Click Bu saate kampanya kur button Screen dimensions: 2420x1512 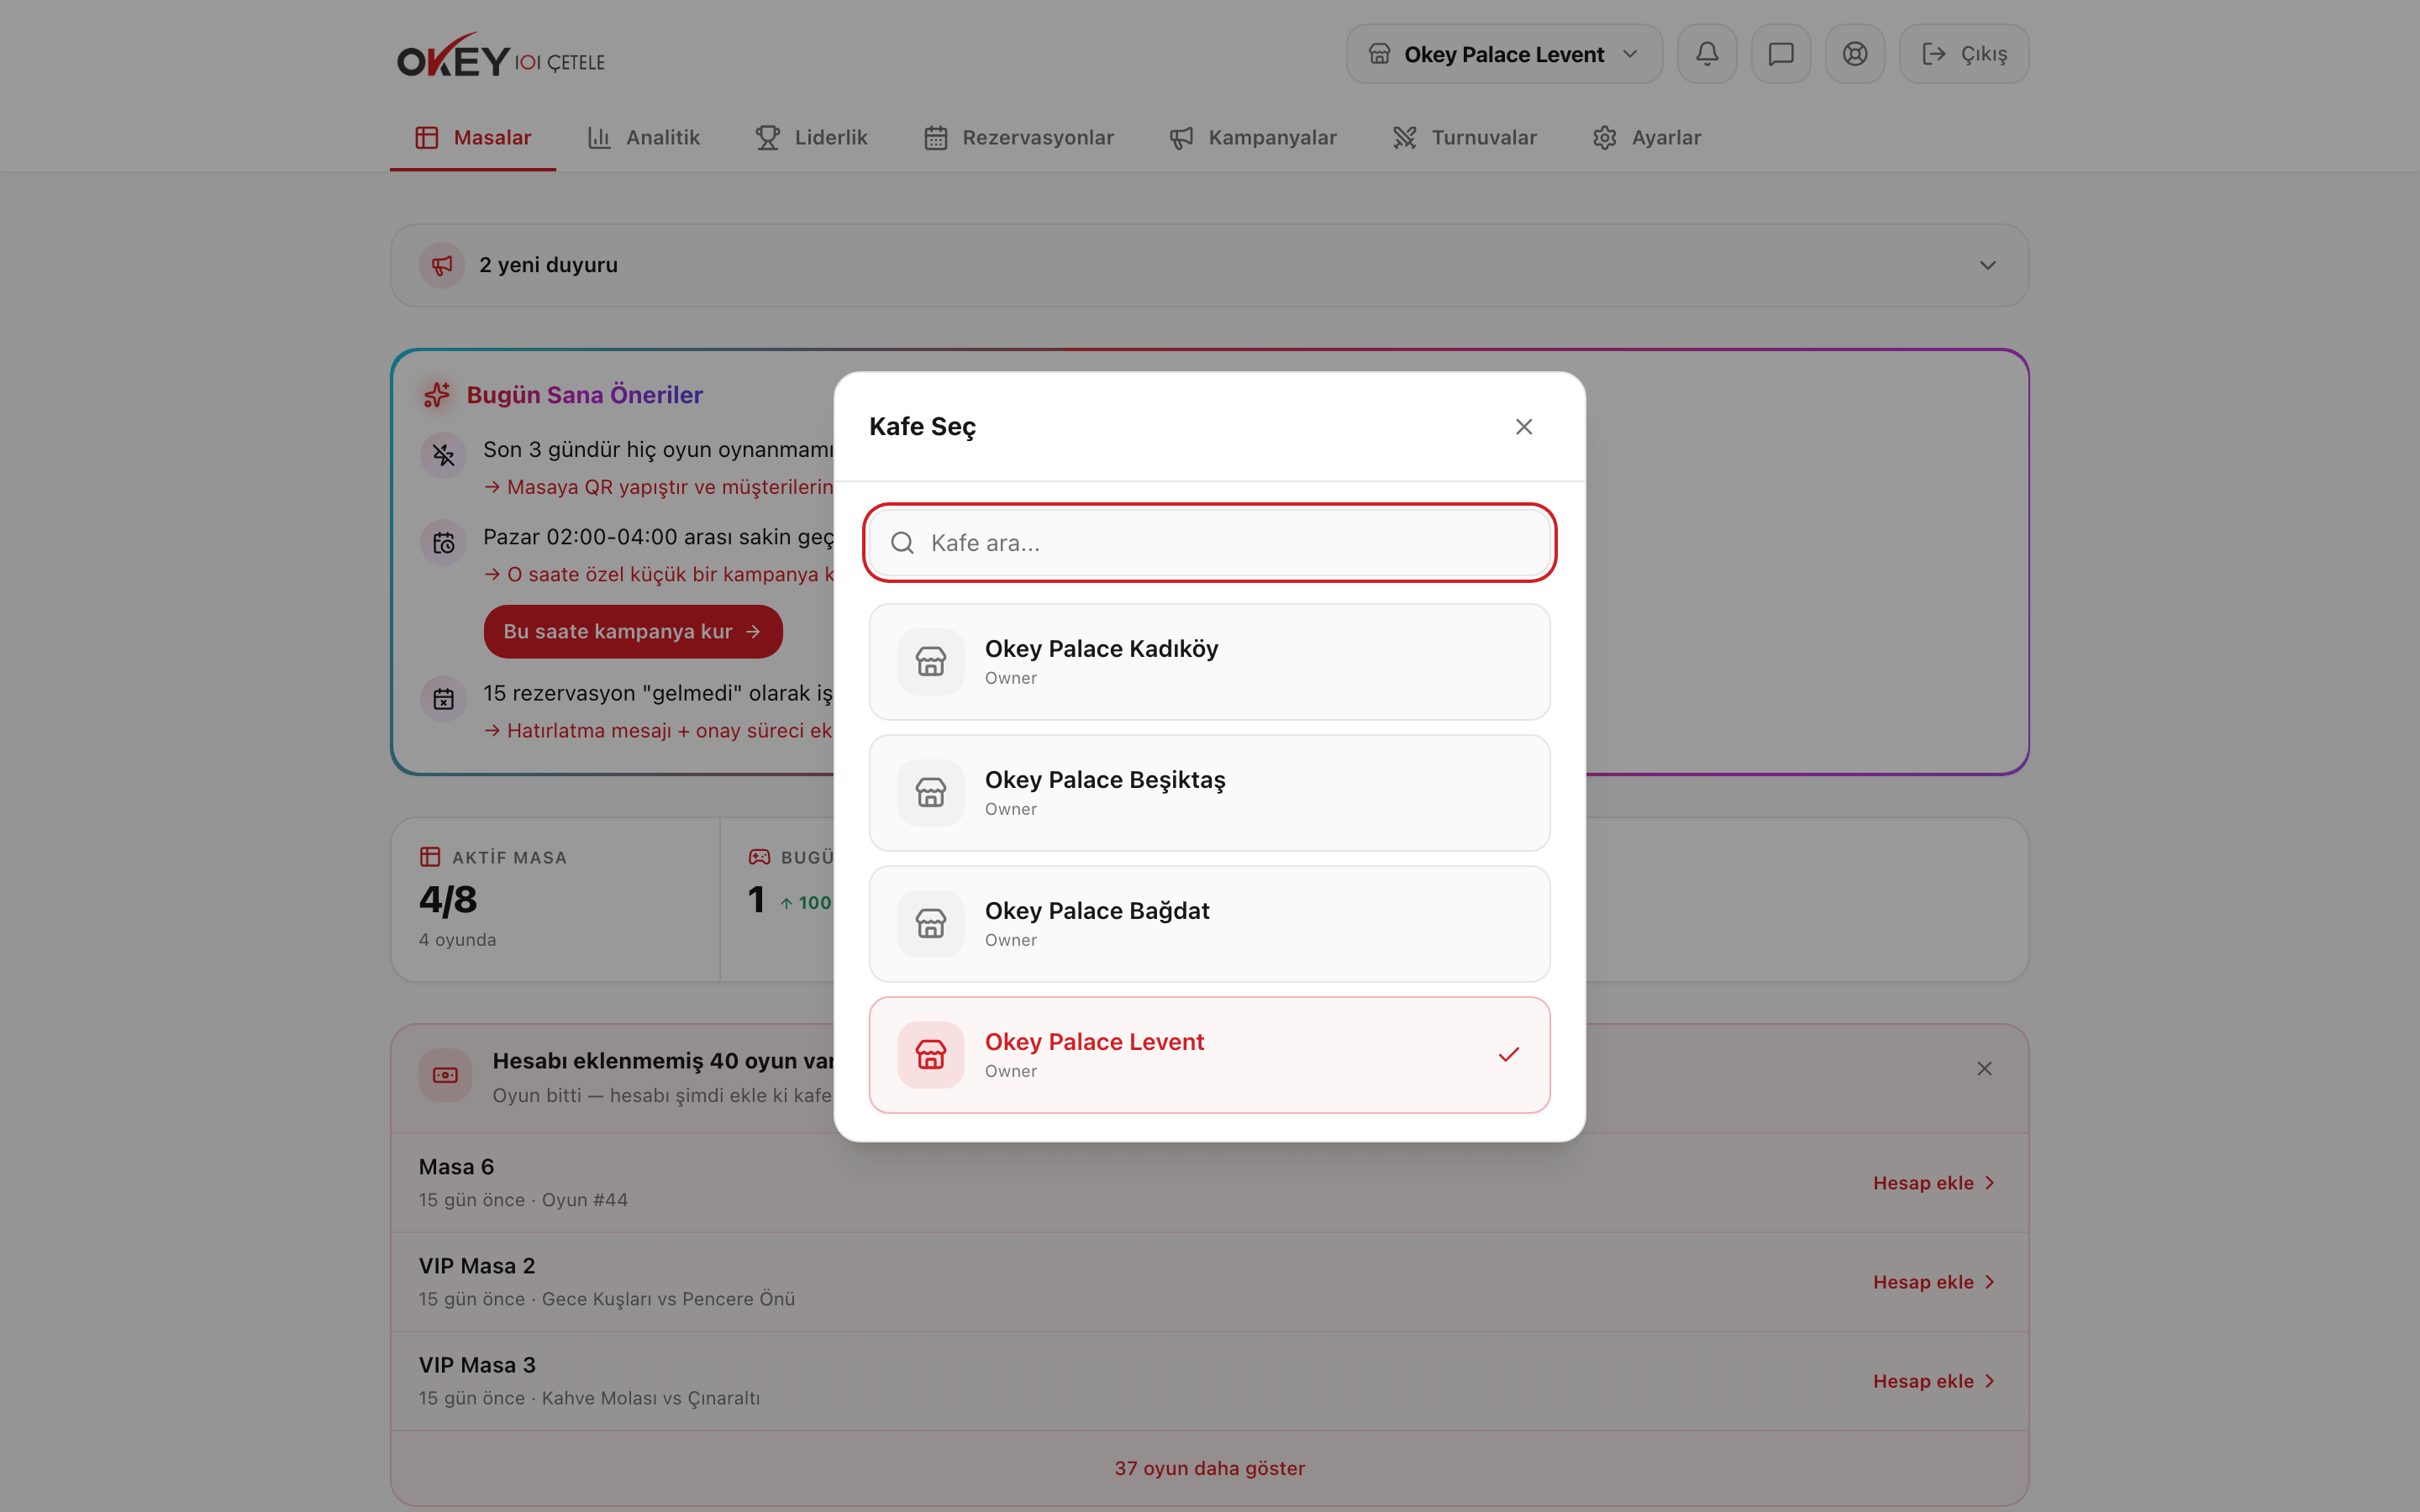(633, 632)
